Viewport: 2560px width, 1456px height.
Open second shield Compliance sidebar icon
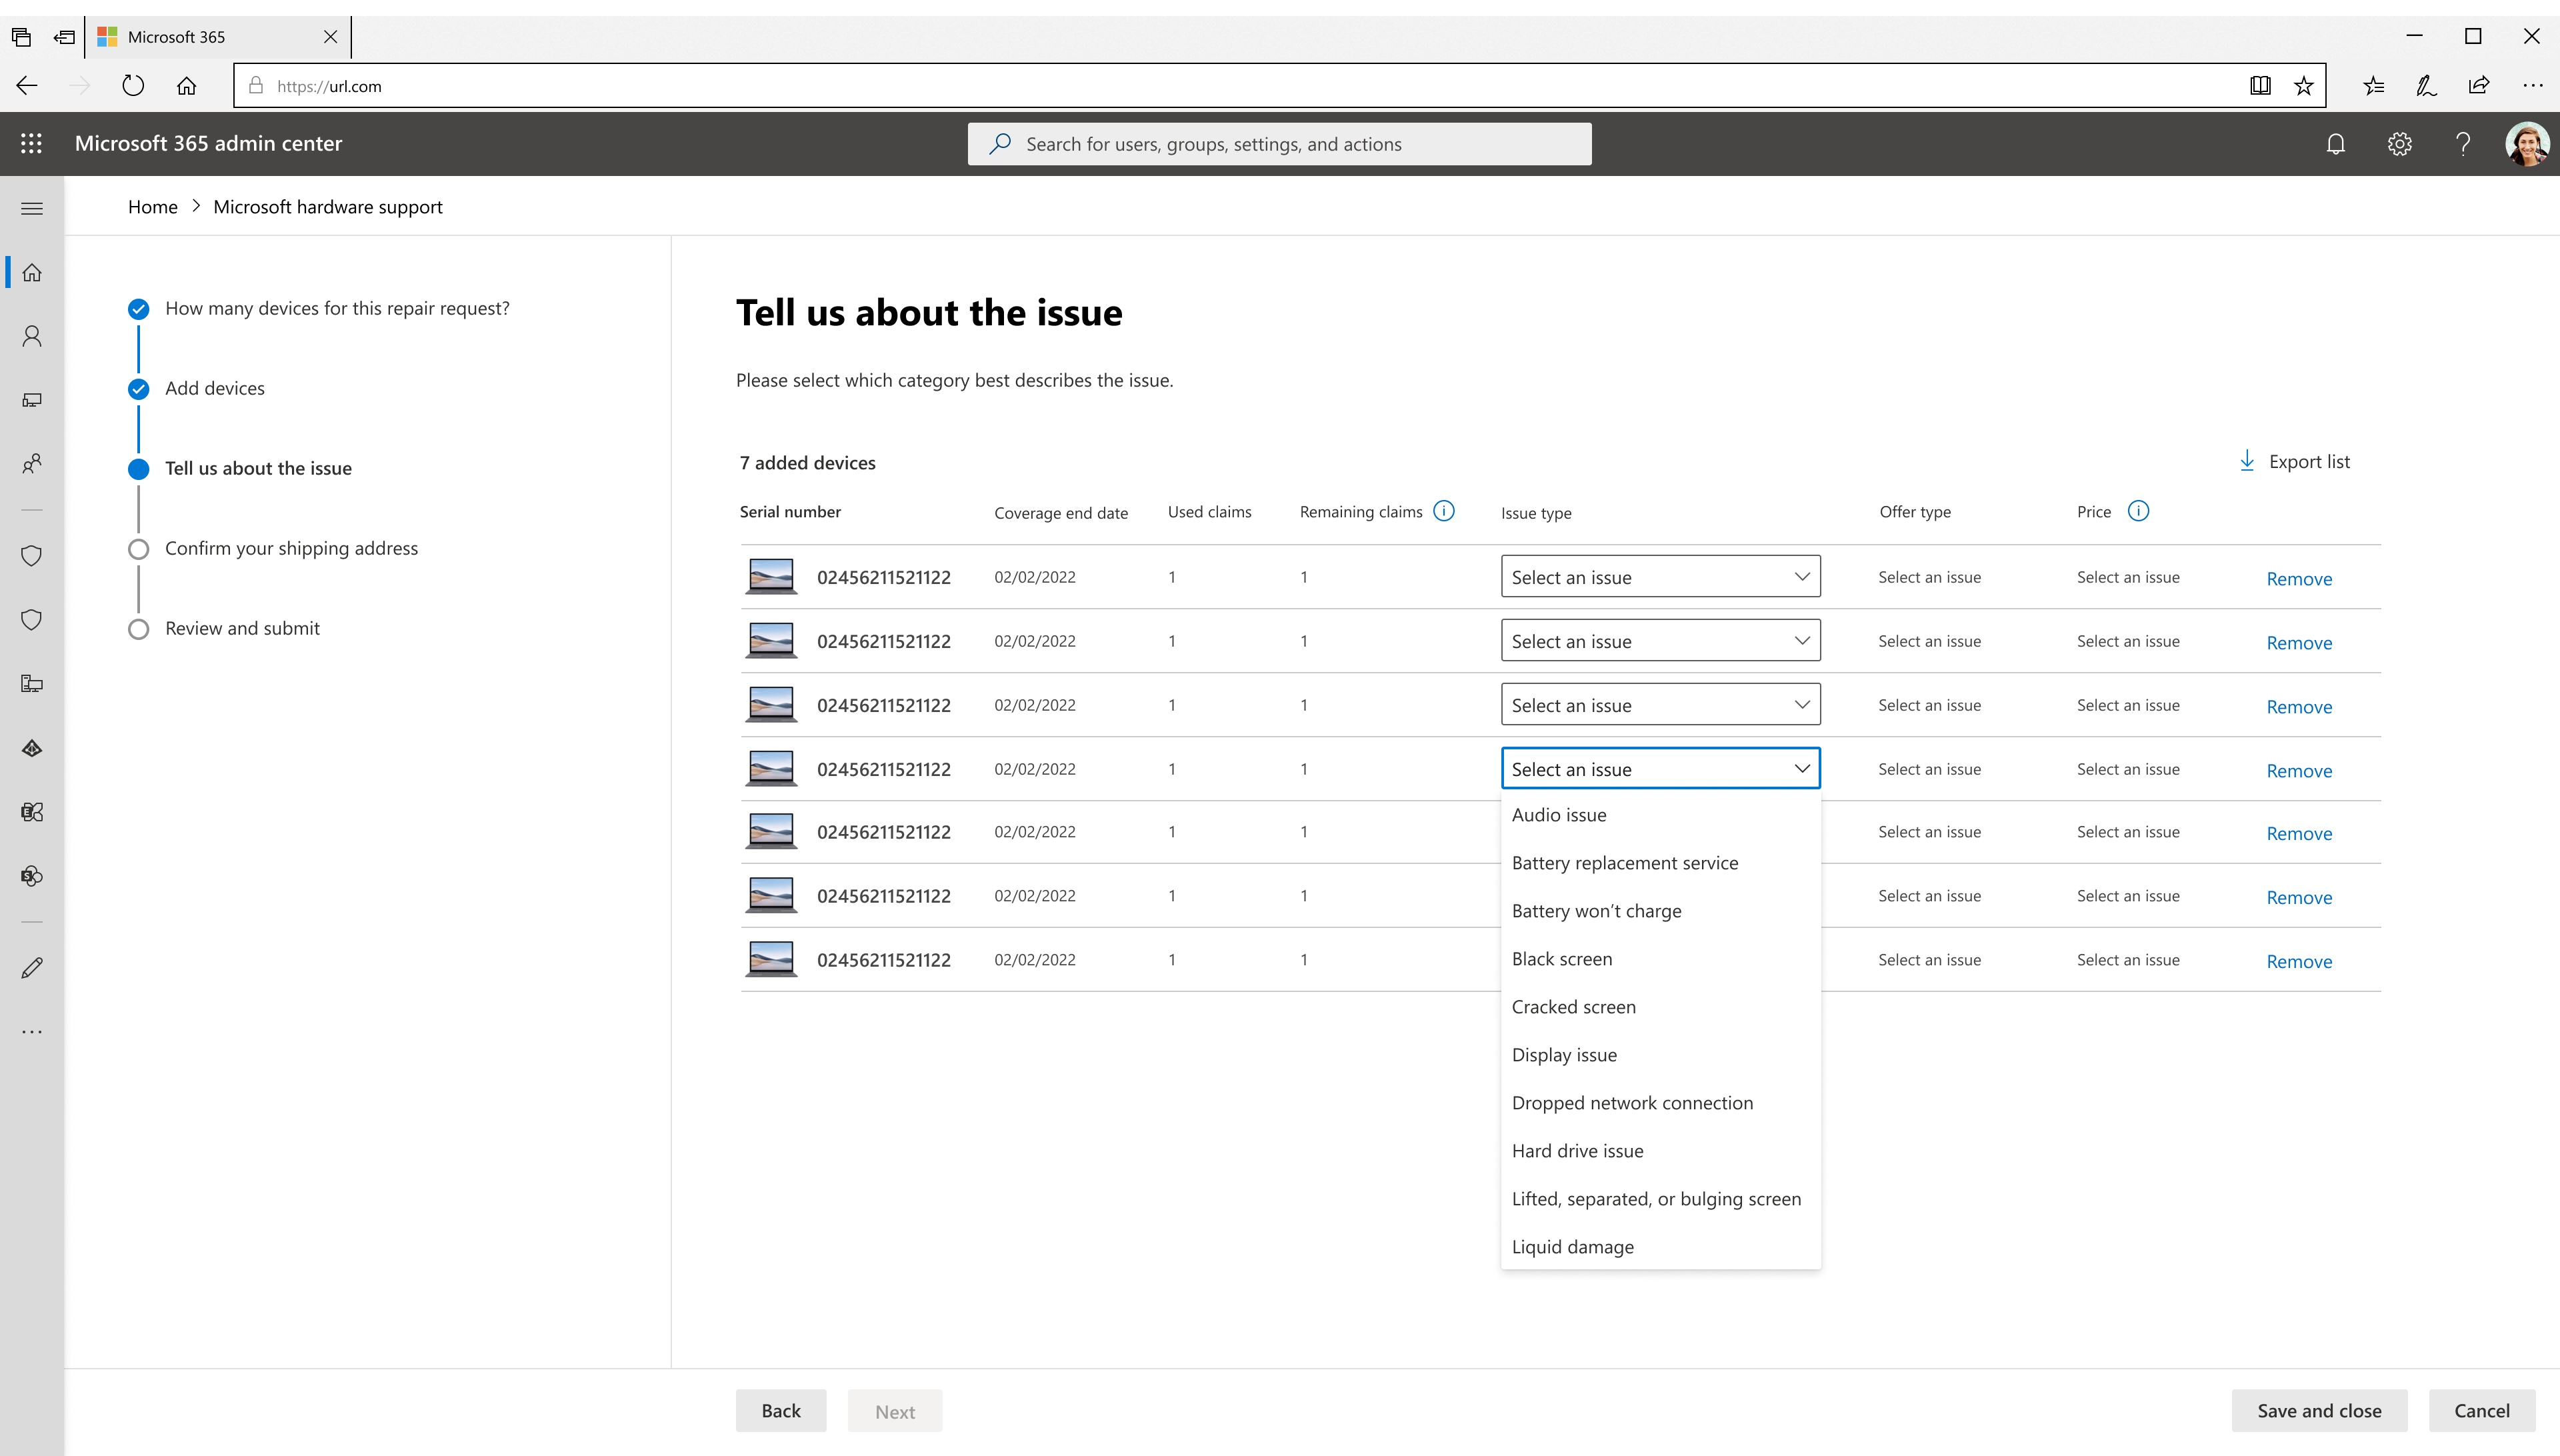31,620
